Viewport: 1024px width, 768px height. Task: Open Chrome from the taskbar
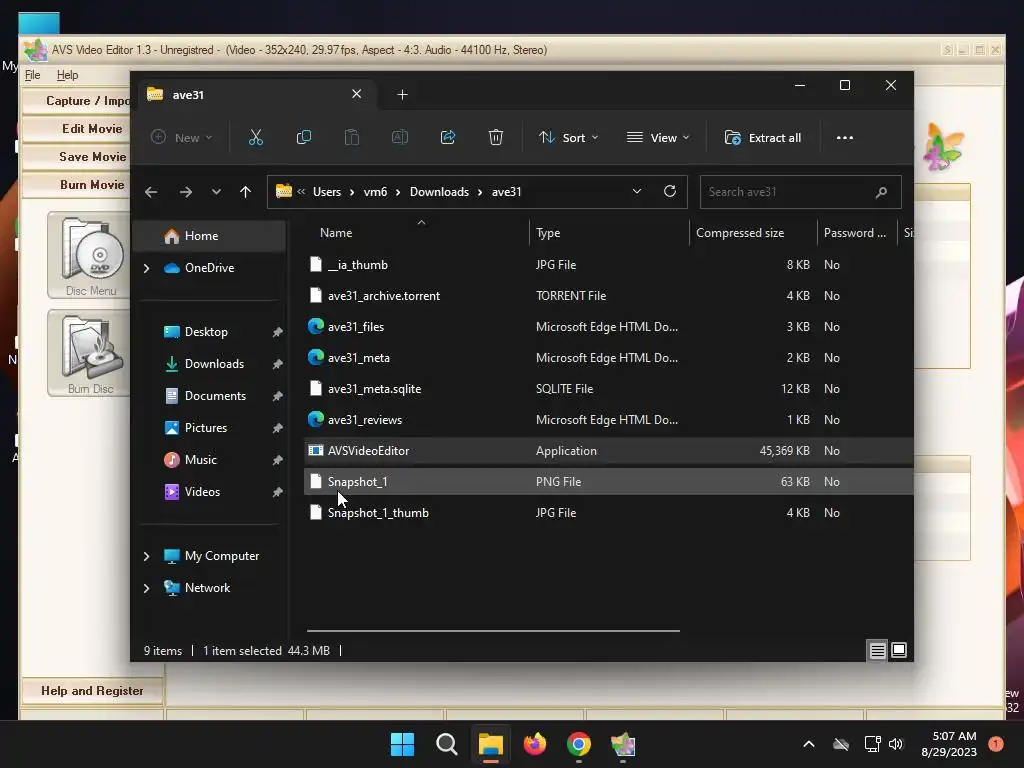click(x=579, y=744)
